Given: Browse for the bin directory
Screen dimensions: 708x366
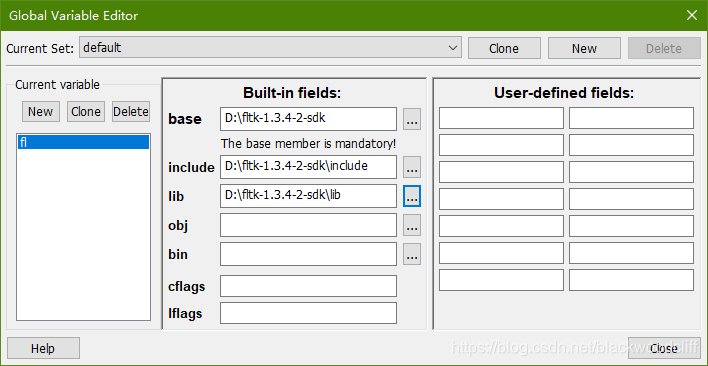Looking at the screenshot, I should pos(412,254).
